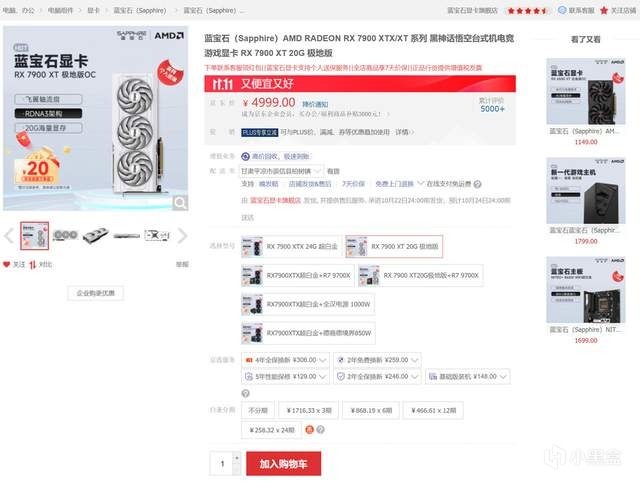640x481 pixels.
Task: Expand the ¥308.00 4-year warranty dropdown
Action: click(x=285, y=360)
